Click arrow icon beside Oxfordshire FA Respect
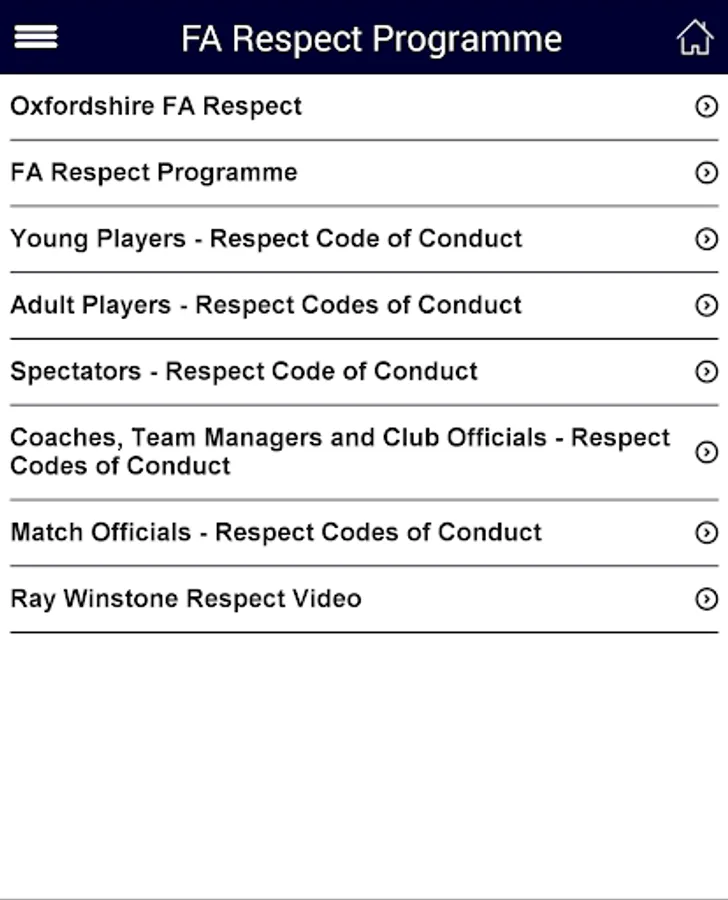Viewport: 728px width, 900px height. point(706,107)
